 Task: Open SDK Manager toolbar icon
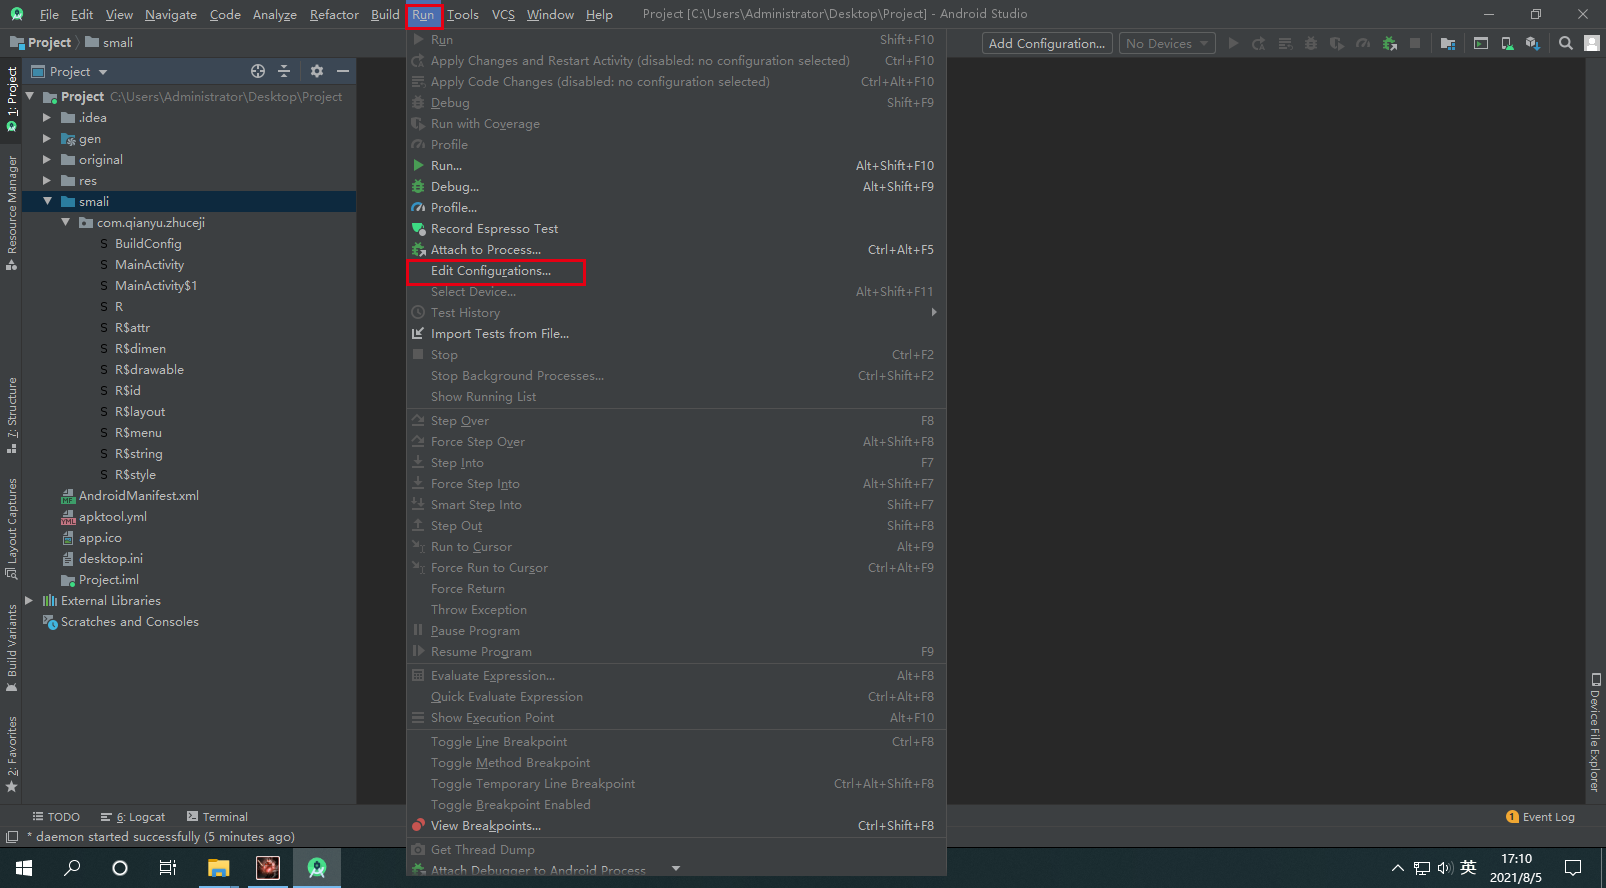[x=1532, y=43]
